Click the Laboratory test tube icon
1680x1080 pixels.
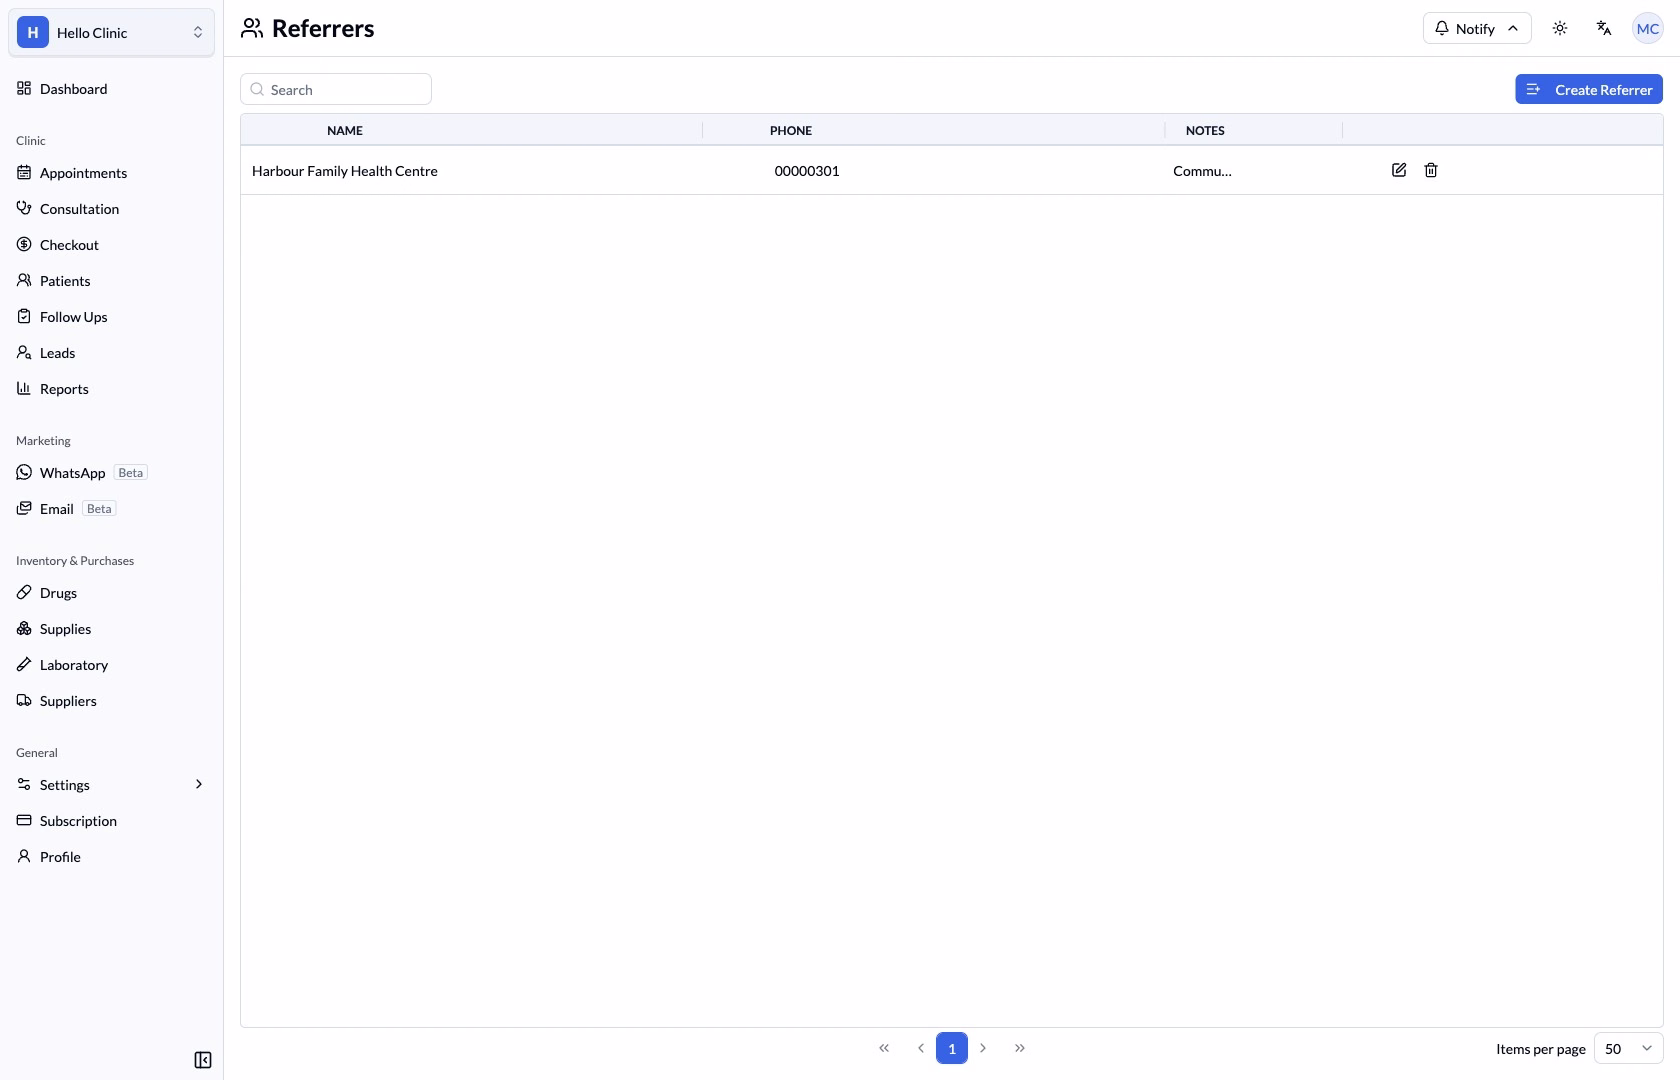(24, 664)
